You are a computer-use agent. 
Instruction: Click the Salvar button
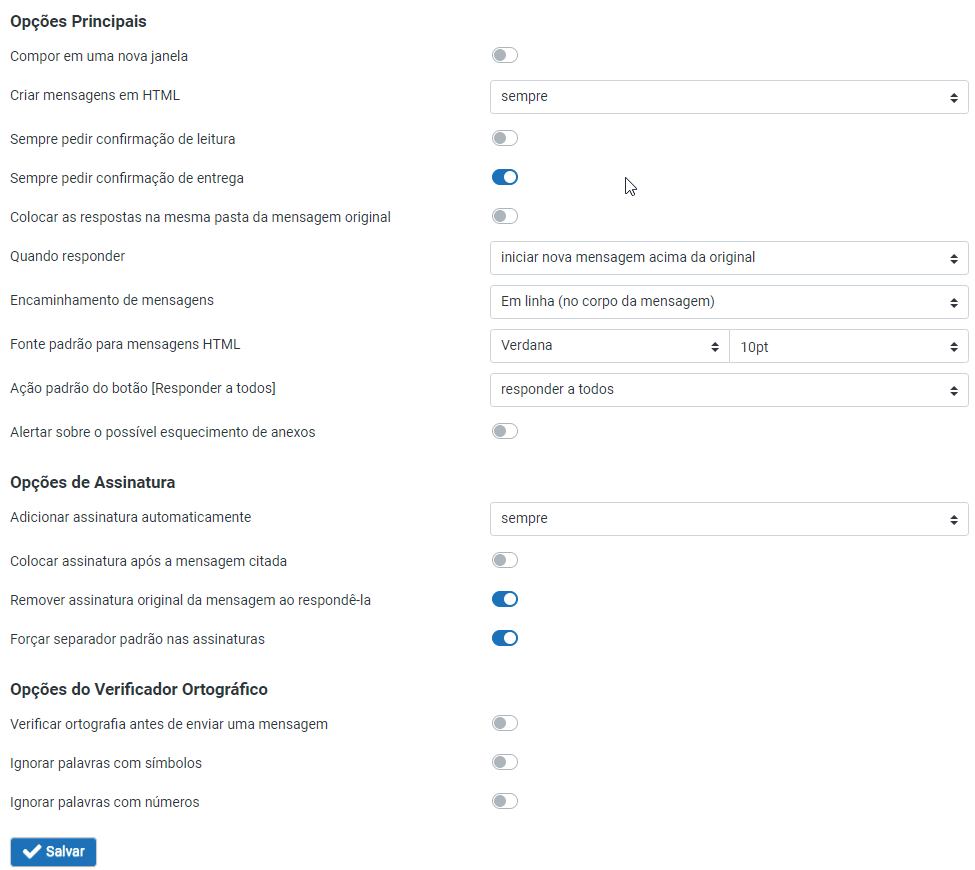click(x=53, y=852)
